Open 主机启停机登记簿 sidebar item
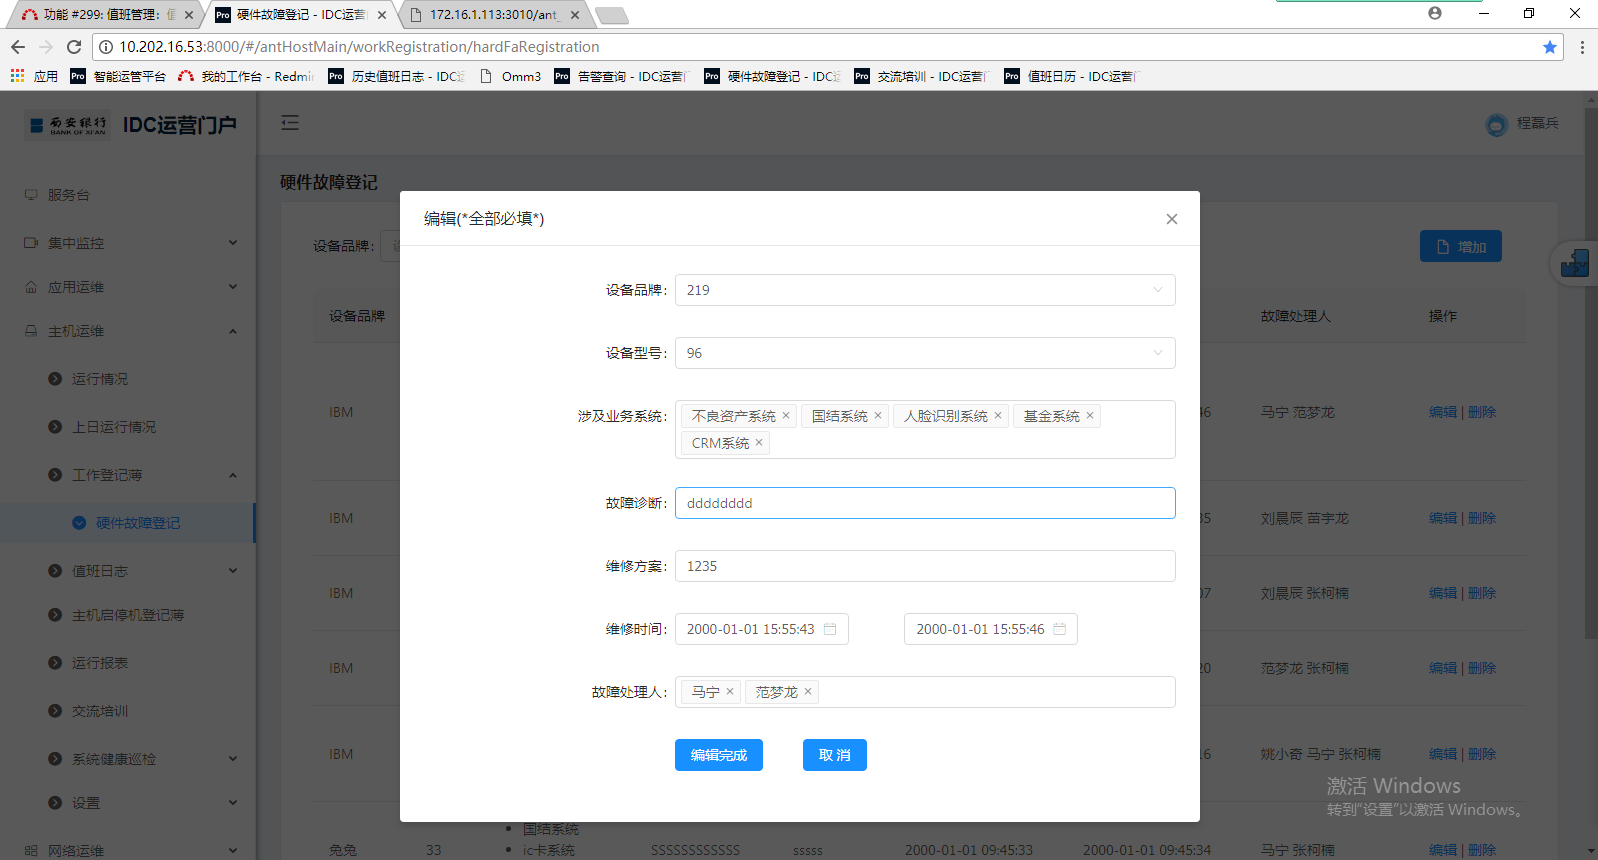The width and height of the screenshot is (1598, 860). point(128,615)
